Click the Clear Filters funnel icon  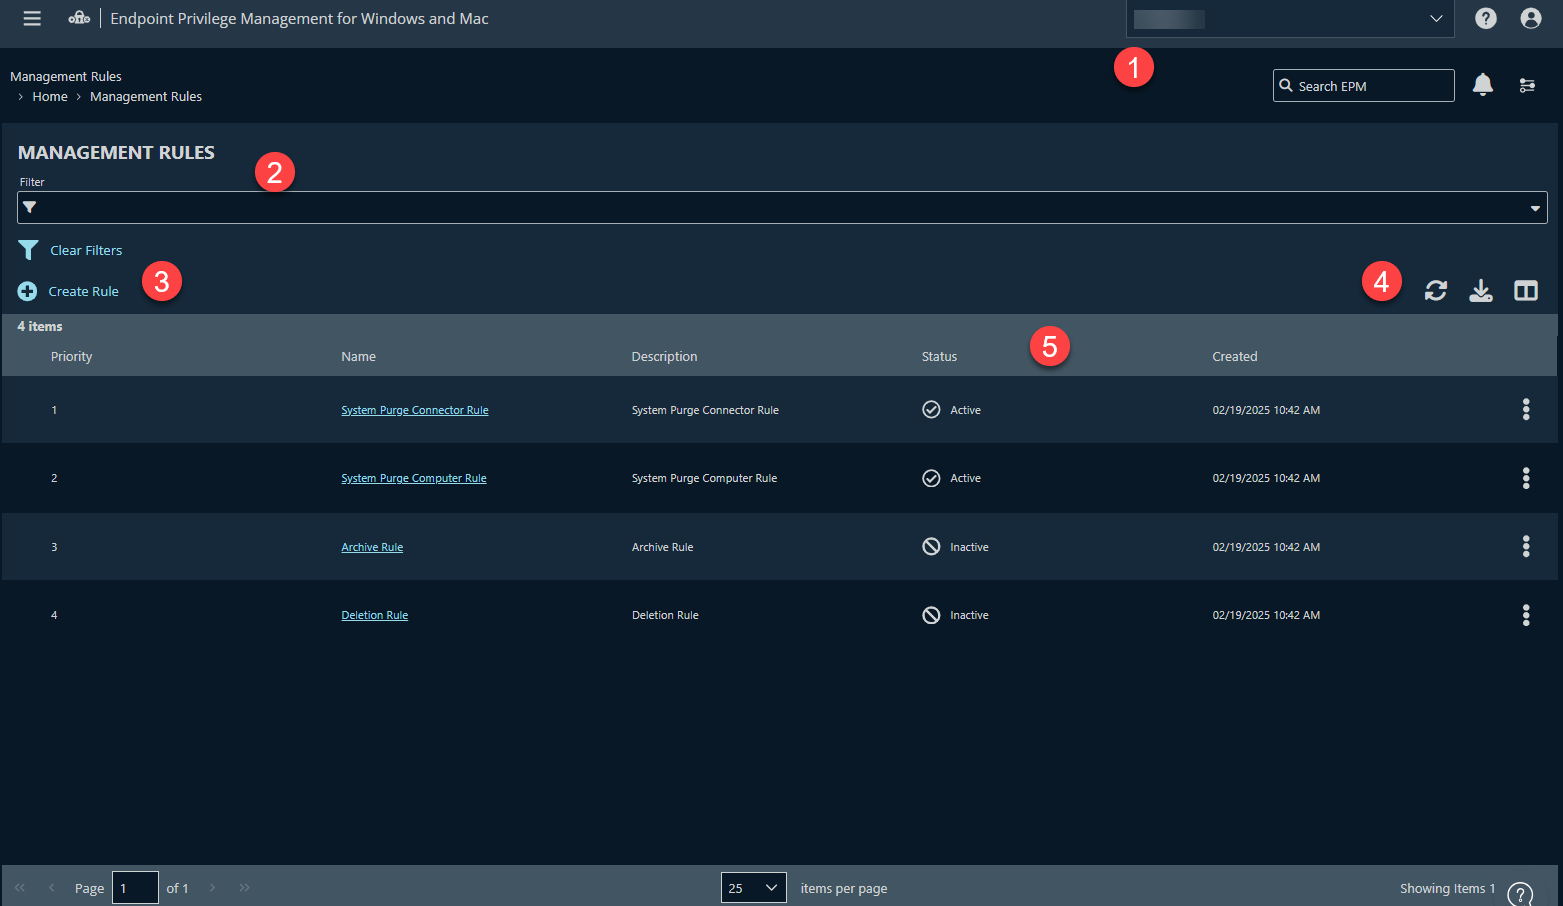tap(28, 250)
